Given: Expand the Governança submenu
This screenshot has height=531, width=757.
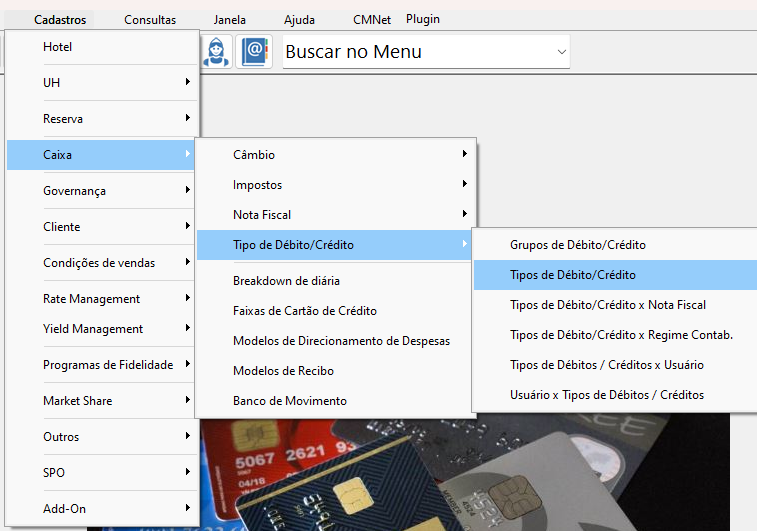Looking at the screenshot, I should pyautogui.click(x=102, y=191).
